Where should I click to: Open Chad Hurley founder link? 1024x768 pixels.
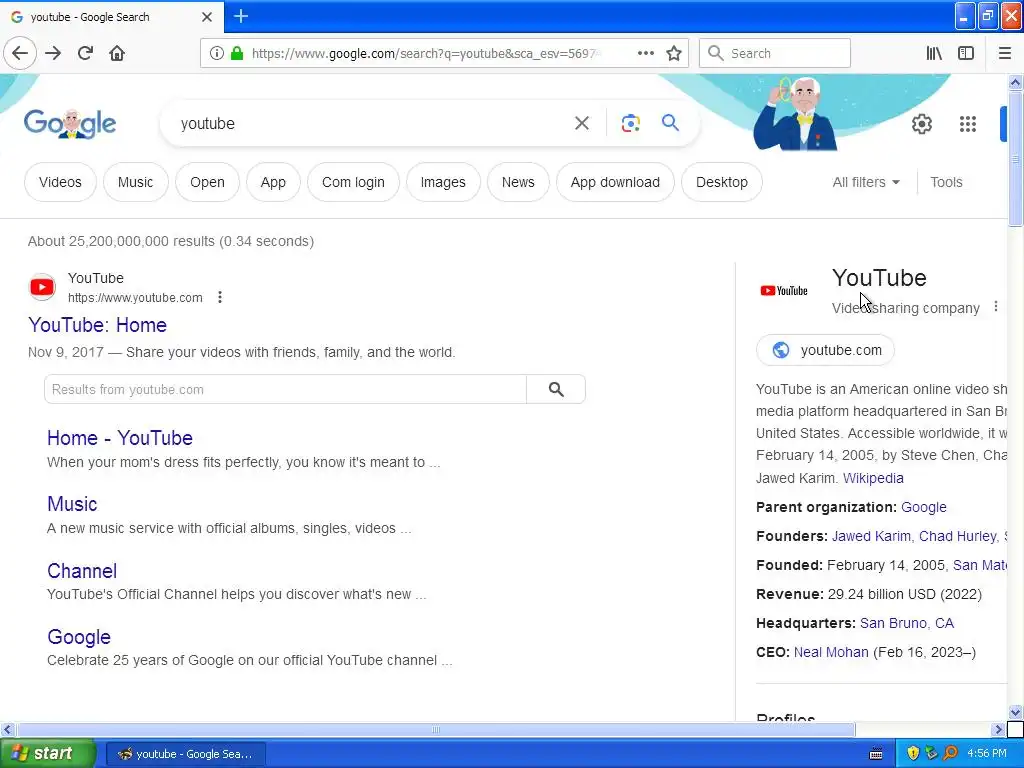click(x=957, y=536)
